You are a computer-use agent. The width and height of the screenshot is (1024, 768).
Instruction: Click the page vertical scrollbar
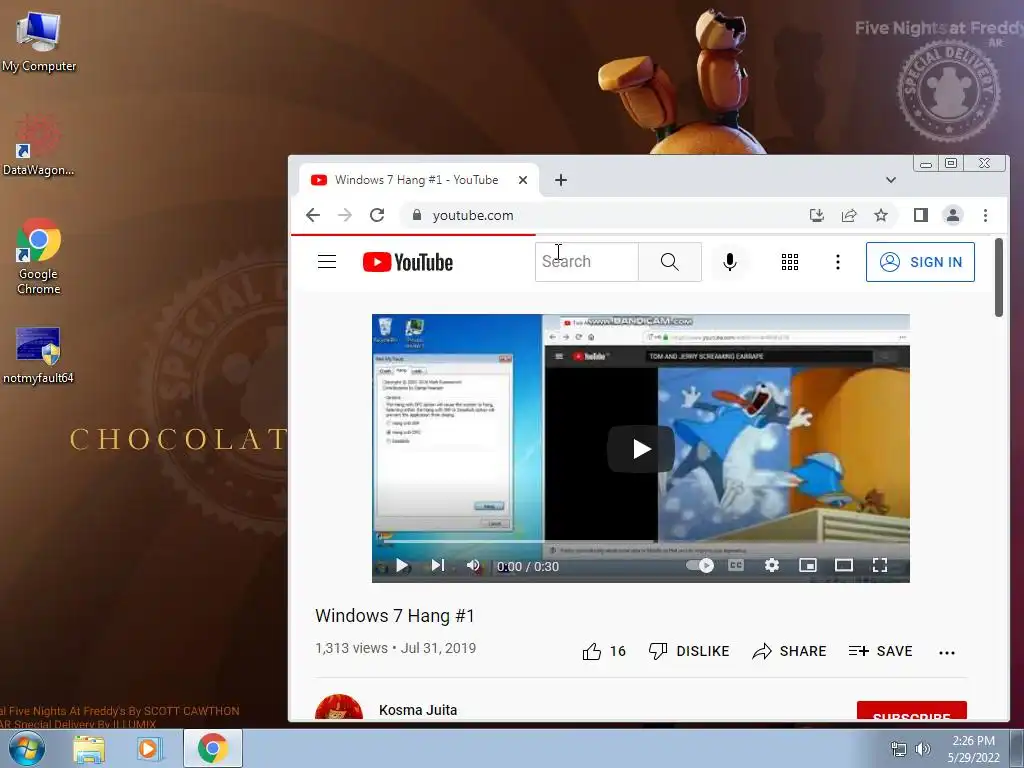(999, 278)
